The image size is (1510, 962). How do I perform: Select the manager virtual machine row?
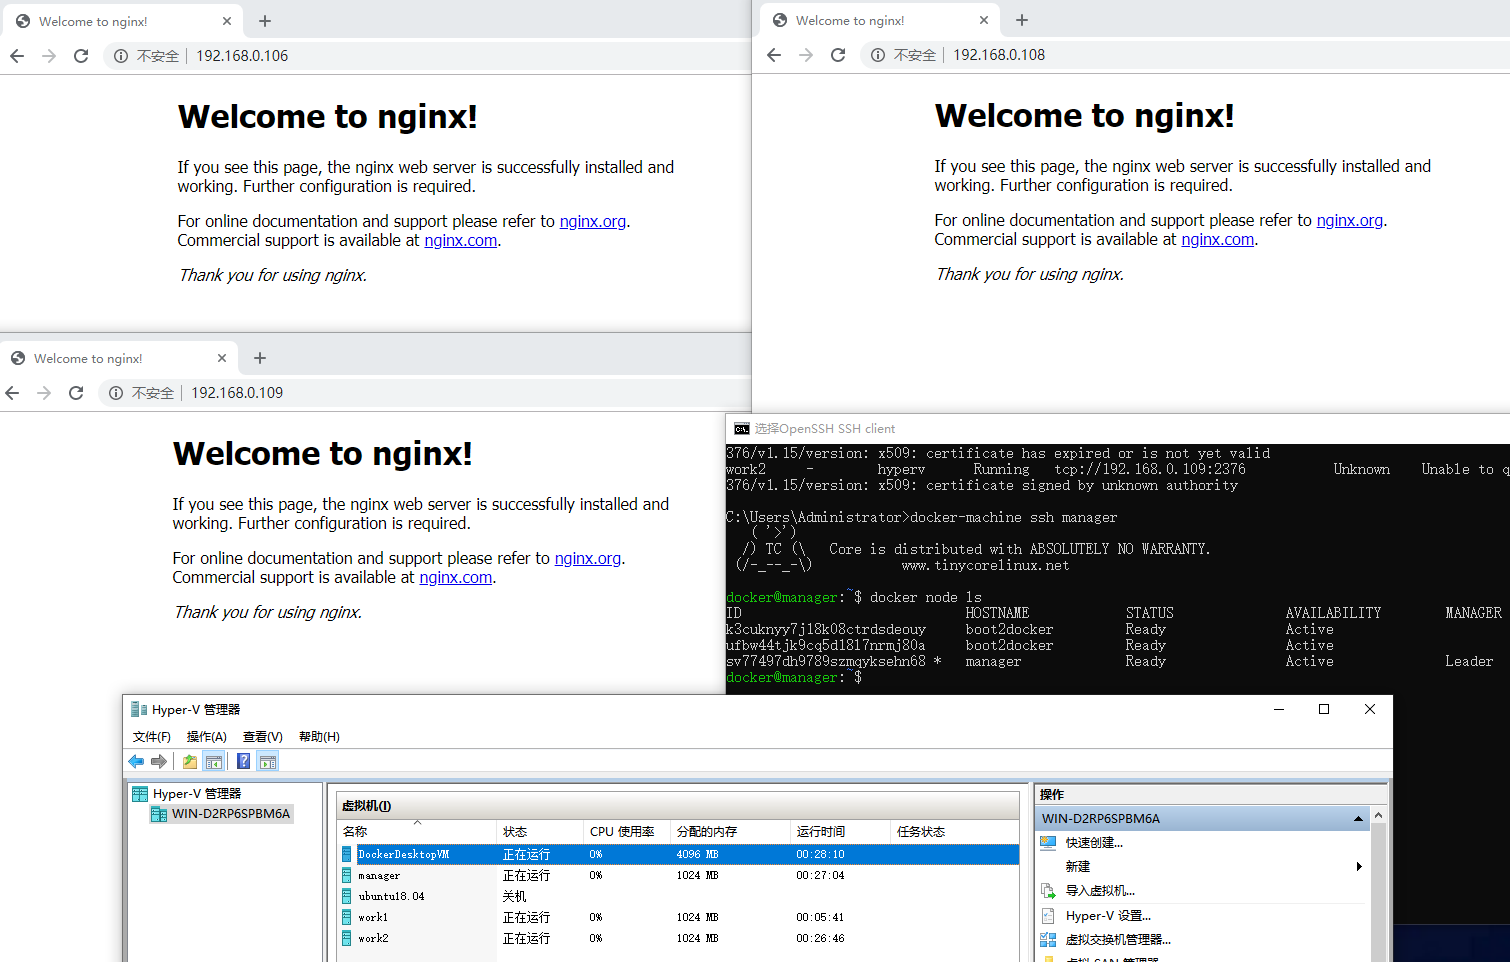pyautogui.click(x=679, y=875)
